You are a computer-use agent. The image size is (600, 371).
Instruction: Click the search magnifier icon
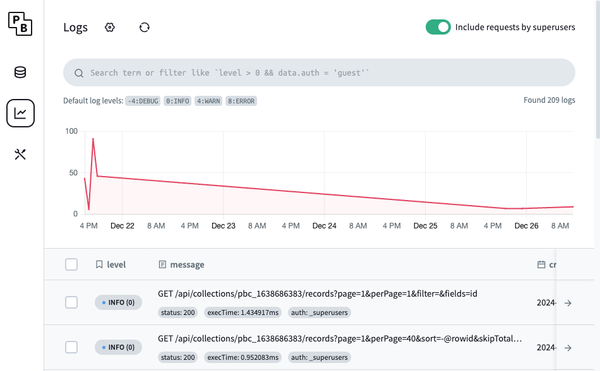pyautogui.click(x=79, y=73)
